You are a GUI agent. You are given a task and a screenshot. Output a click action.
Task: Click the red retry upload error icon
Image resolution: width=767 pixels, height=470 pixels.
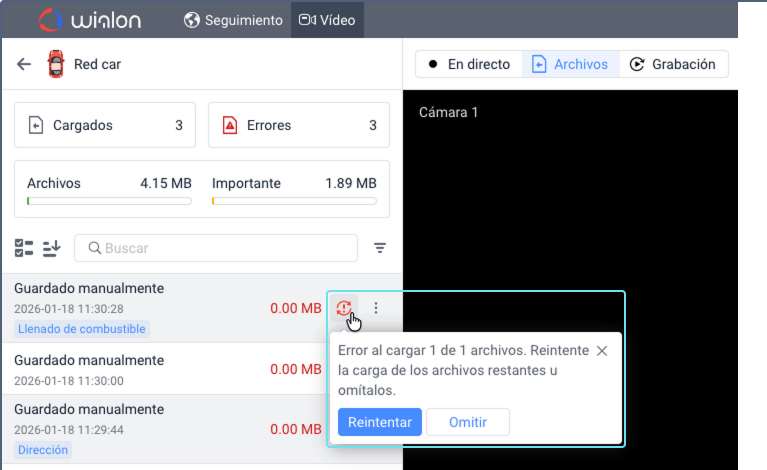(x=343, y=308)
